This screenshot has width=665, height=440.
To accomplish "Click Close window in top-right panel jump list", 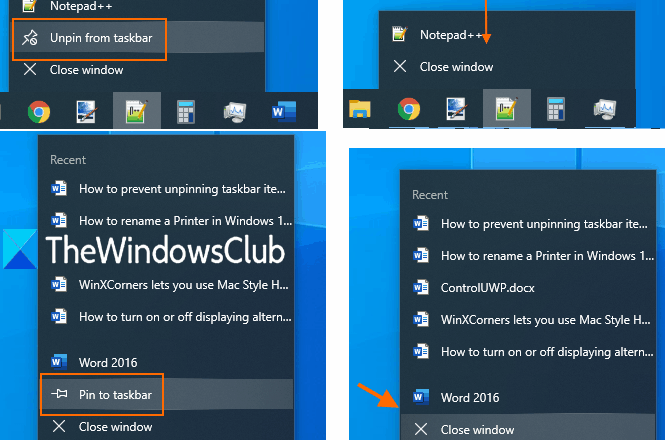I will click(507, 67).
